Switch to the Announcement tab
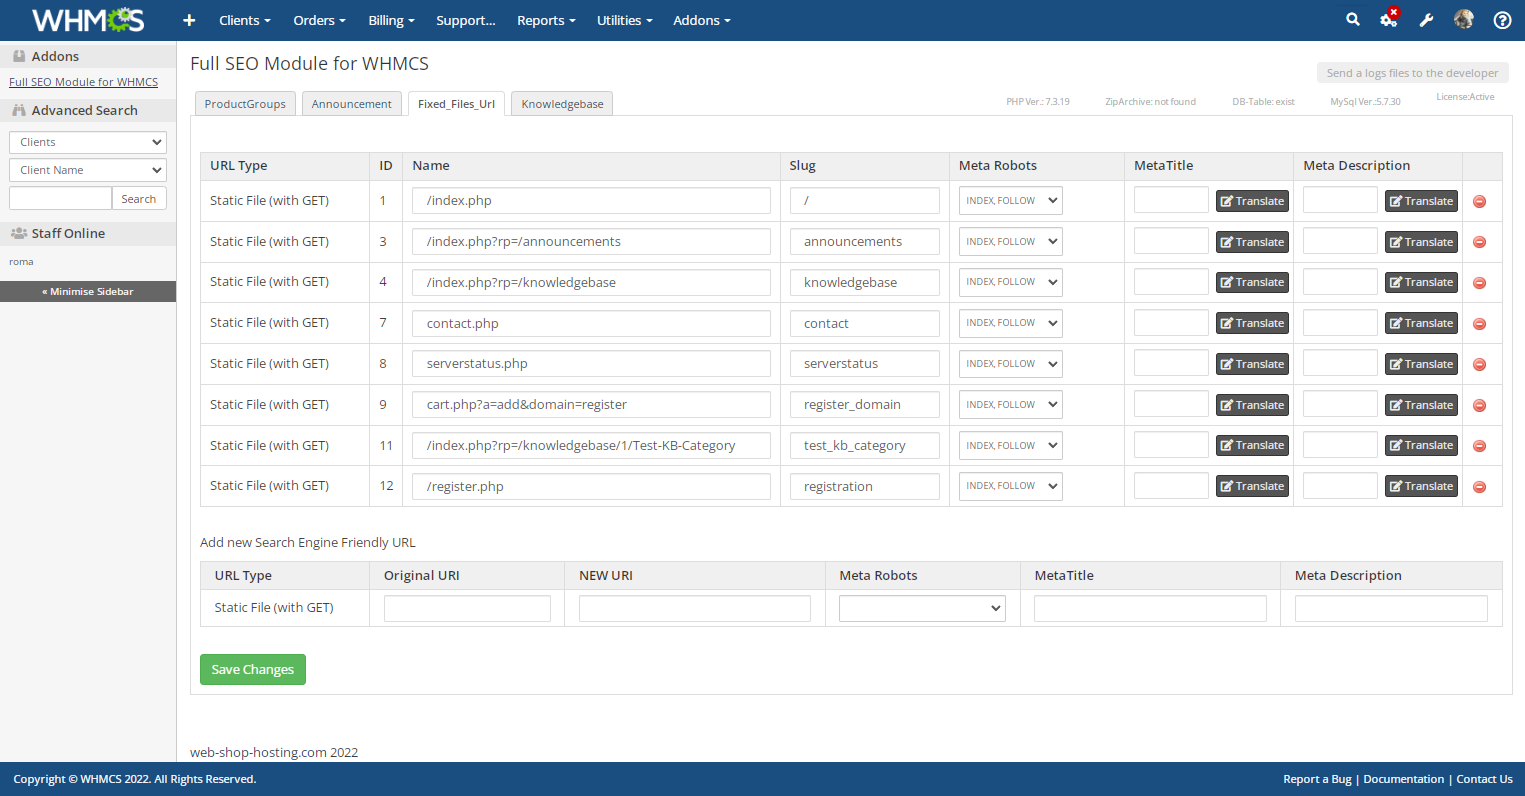The image size is (1525, 796). click(x=352, y=104)
